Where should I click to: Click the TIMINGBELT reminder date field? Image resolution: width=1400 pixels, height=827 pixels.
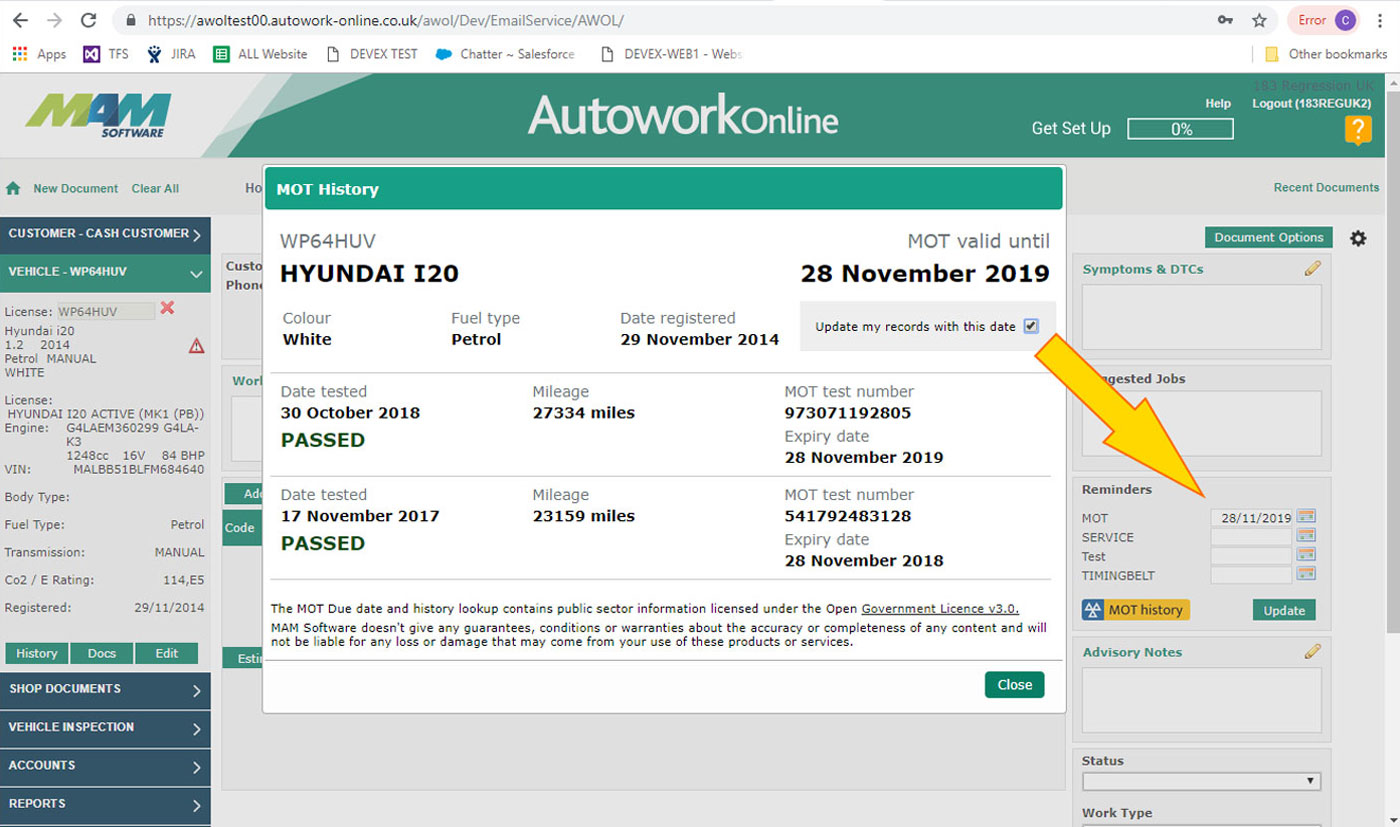coord(1251,575)
